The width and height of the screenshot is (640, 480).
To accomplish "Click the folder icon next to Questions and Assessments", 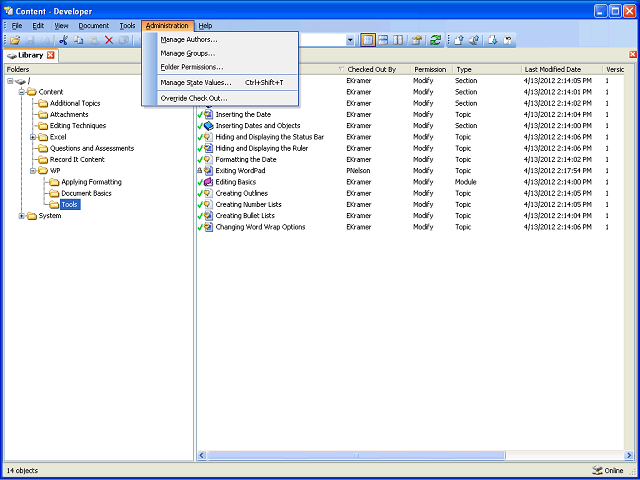I will click(x=43, y=148).
